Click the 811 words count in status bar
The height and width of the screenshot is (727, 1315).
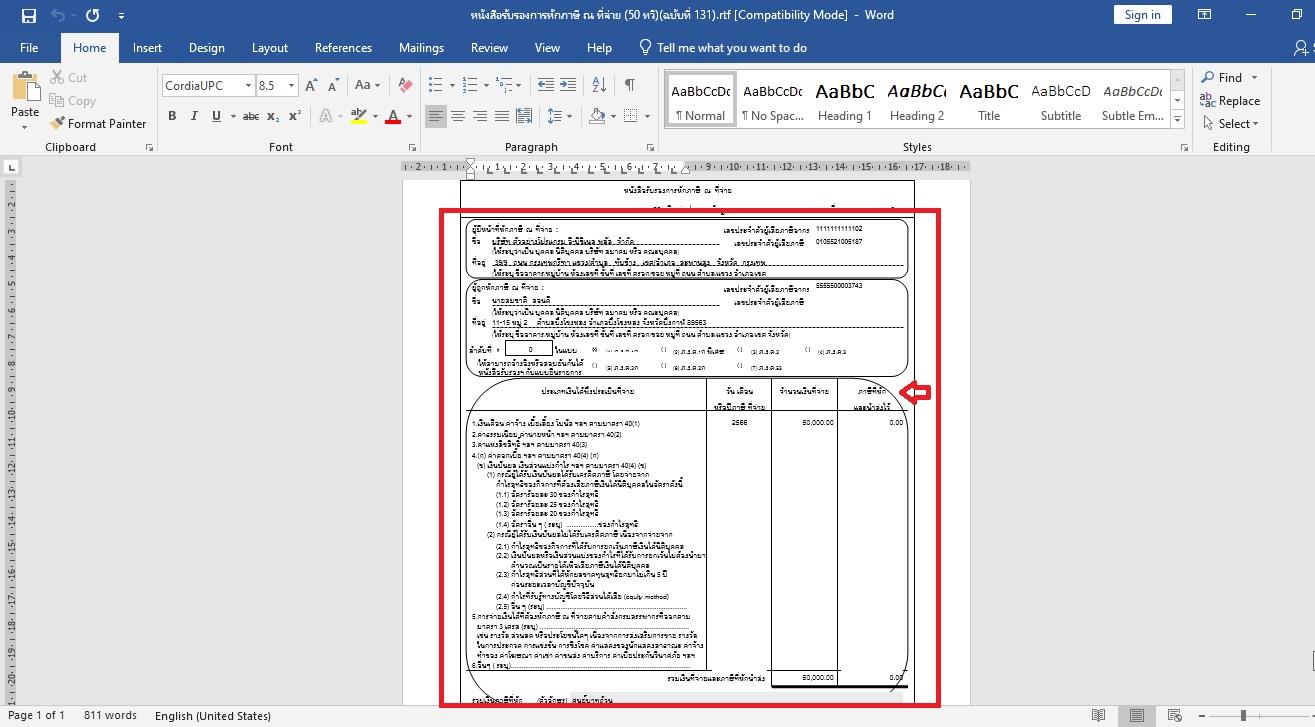110,716
